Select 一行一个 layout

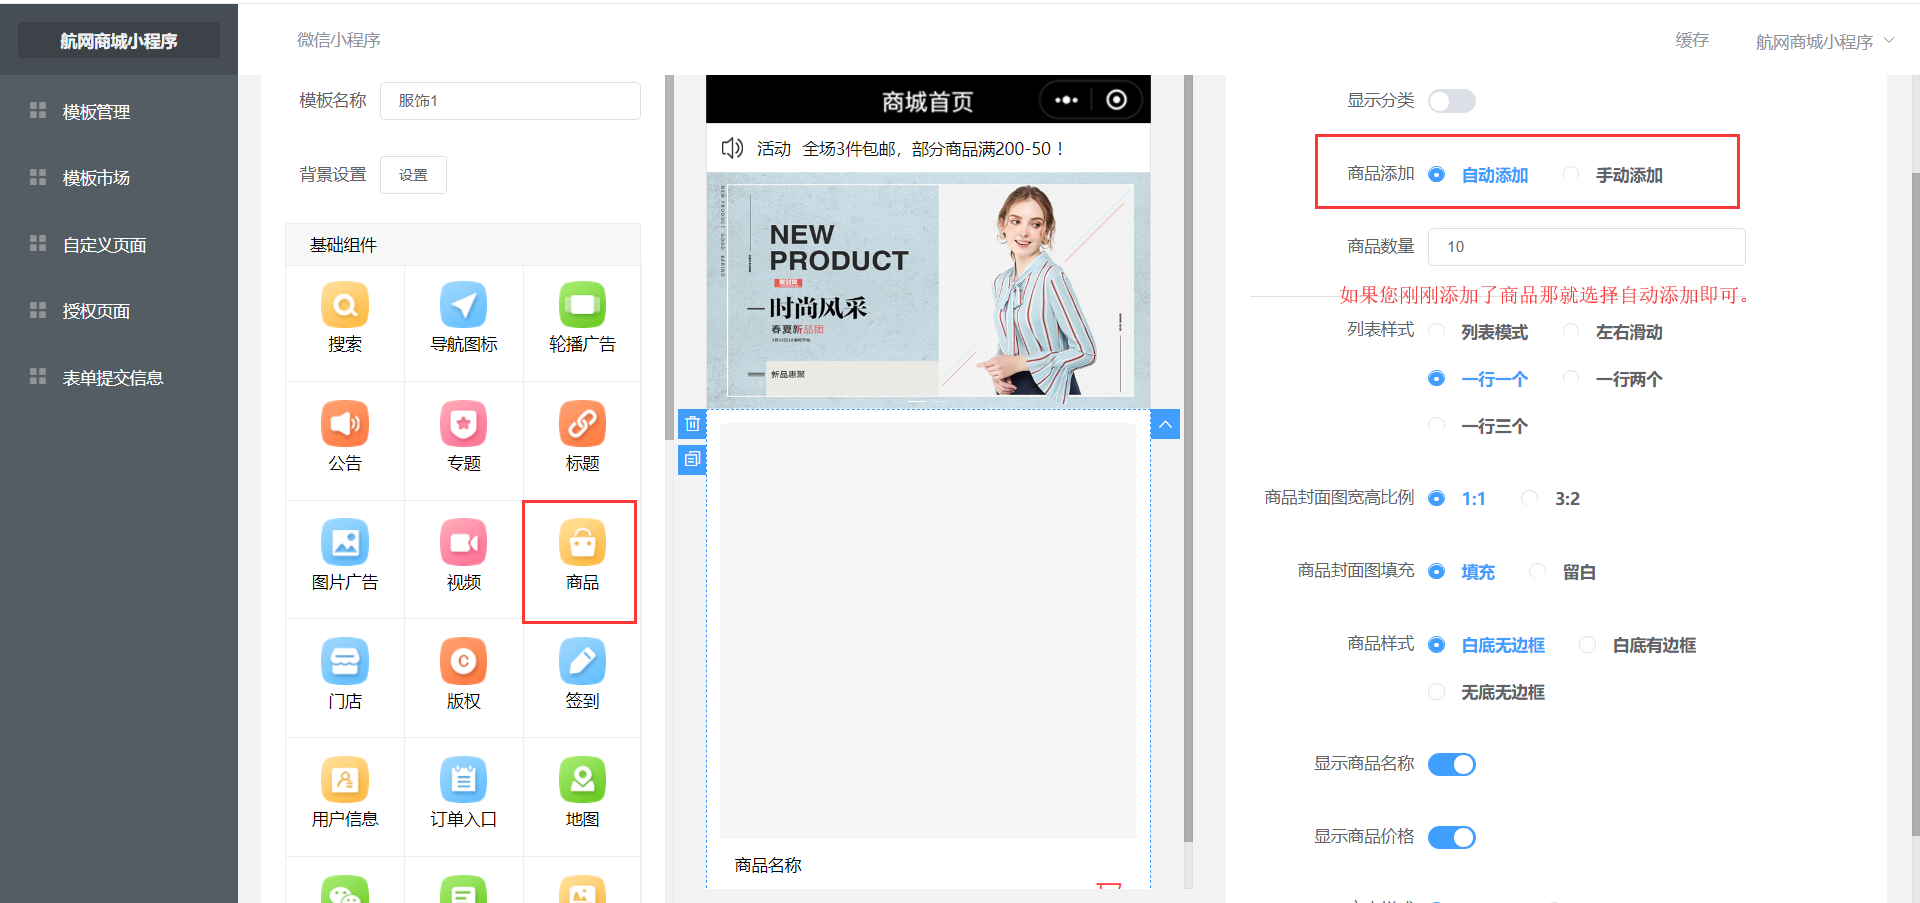pyautogui.click(x=1478, y=379)
